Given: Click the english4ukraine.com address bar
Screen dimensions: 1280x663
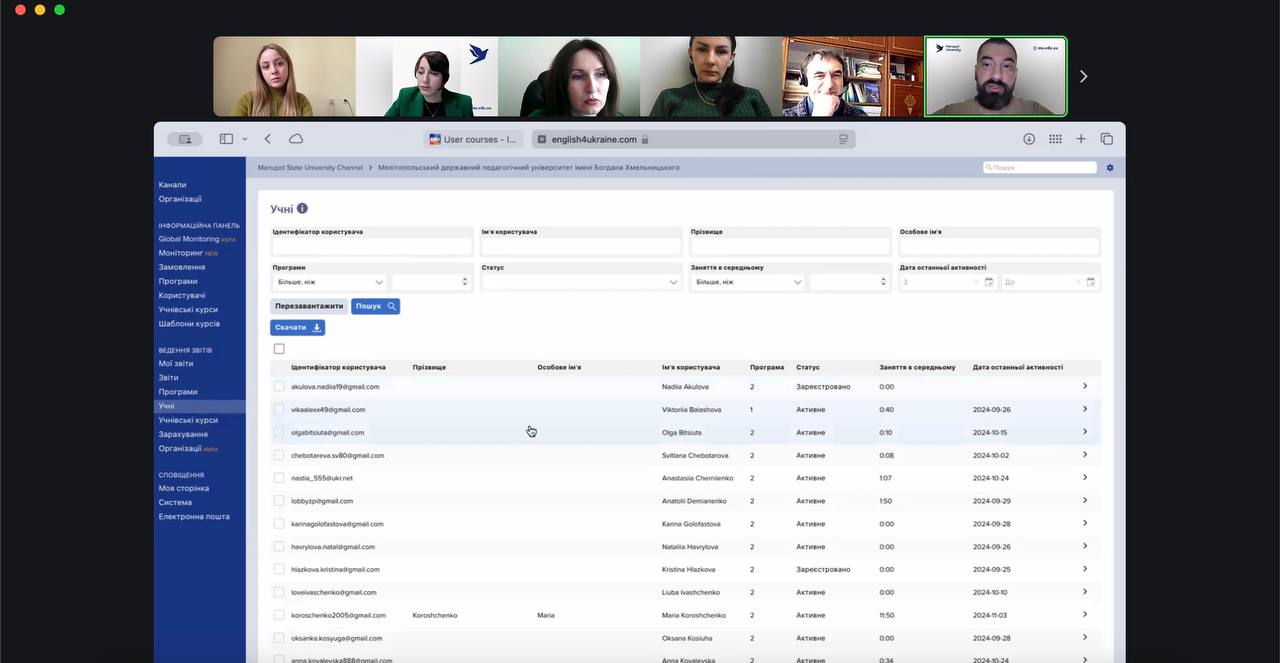Looking at the screenshot, I should click(692, 139).
